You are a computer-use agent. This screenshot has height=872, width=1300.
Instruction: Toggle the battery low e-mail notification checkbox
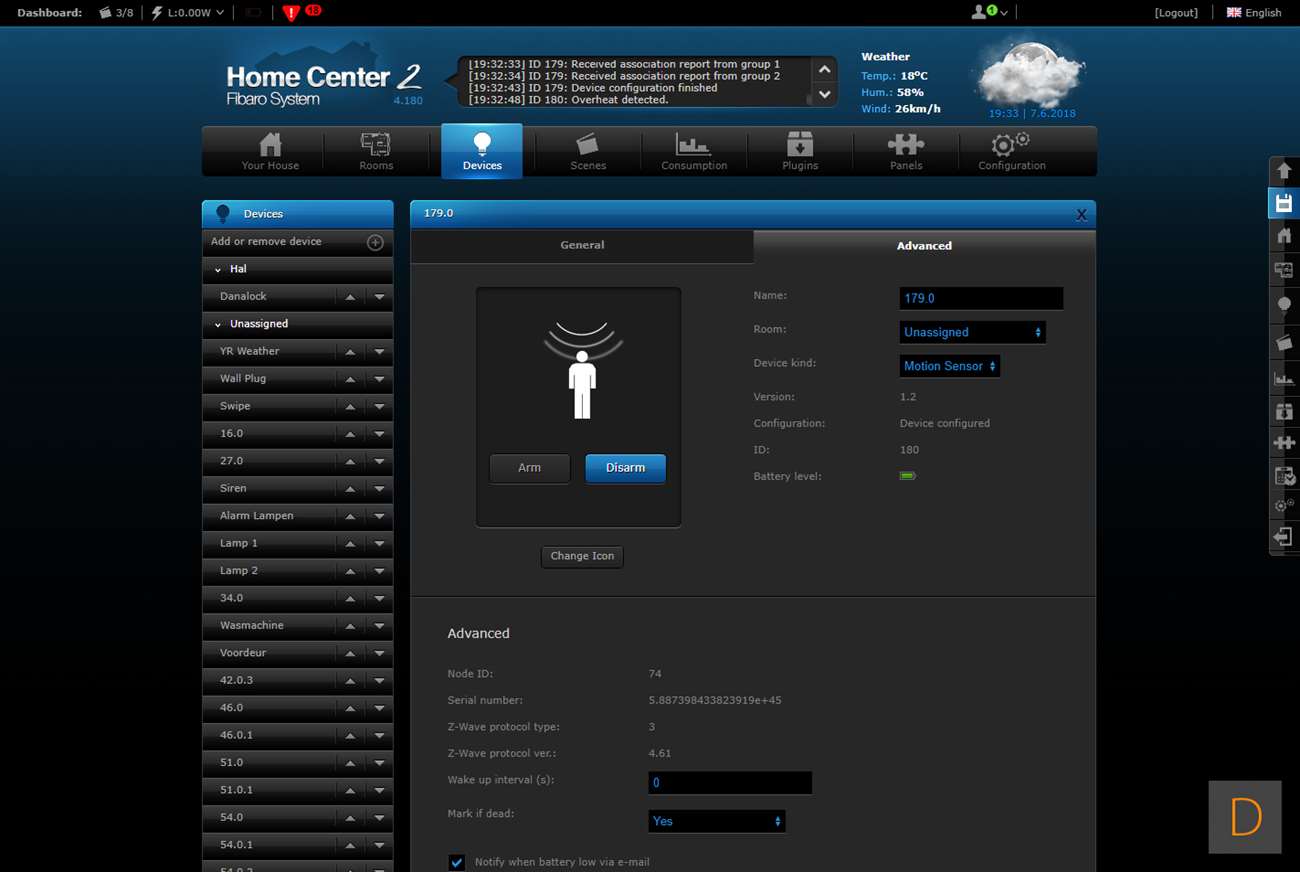click(457, 862)
